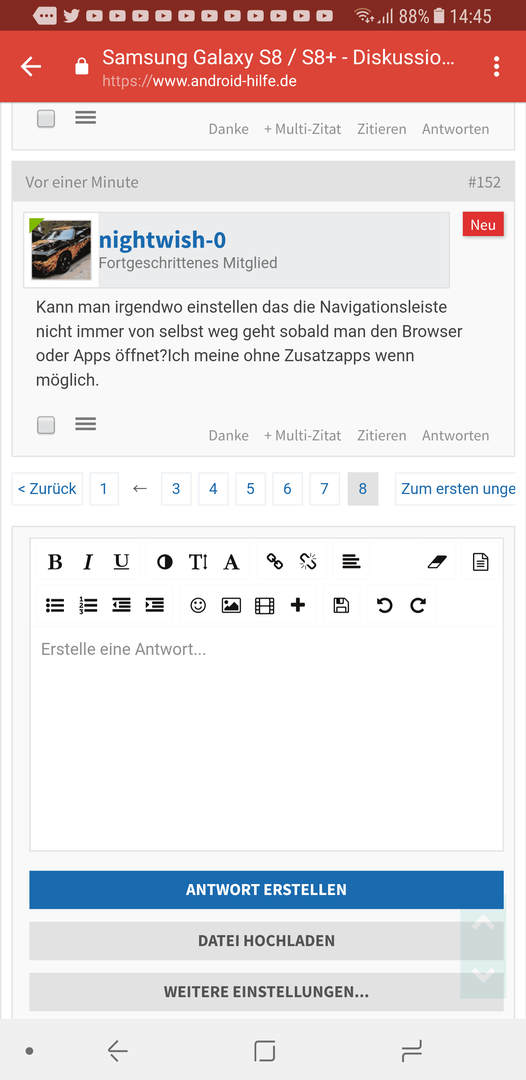The height and width of the screenshot is (1080, 526).
Task: Insert image with the picture icon
Action: coord(231,605)
